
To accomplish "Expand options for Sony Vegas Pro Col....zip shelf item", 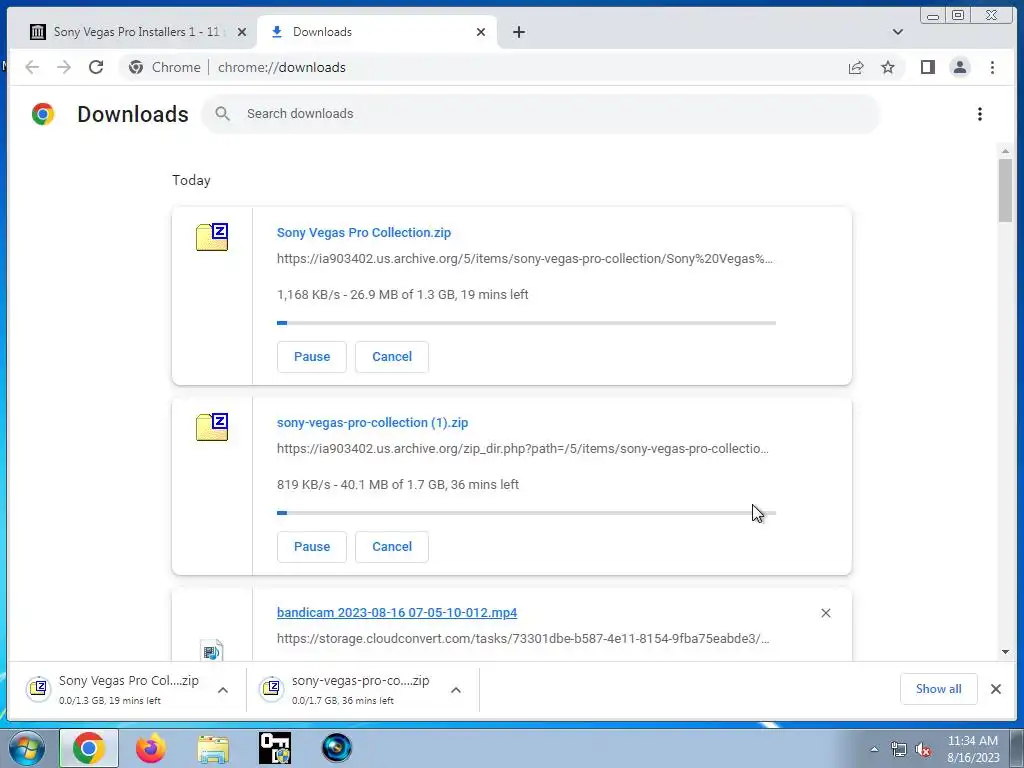I will (x=223, y=690).
